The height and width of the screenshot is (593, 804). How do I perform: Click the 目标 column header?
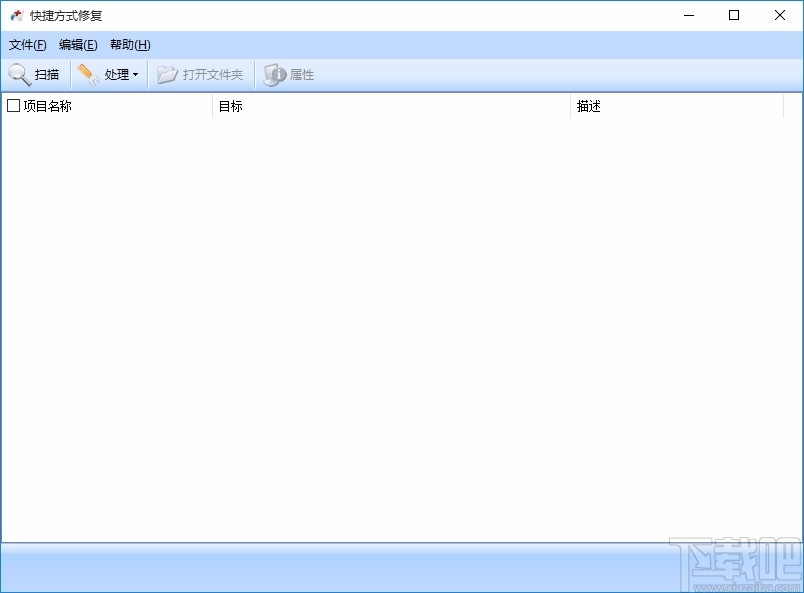tap(230, 106)
